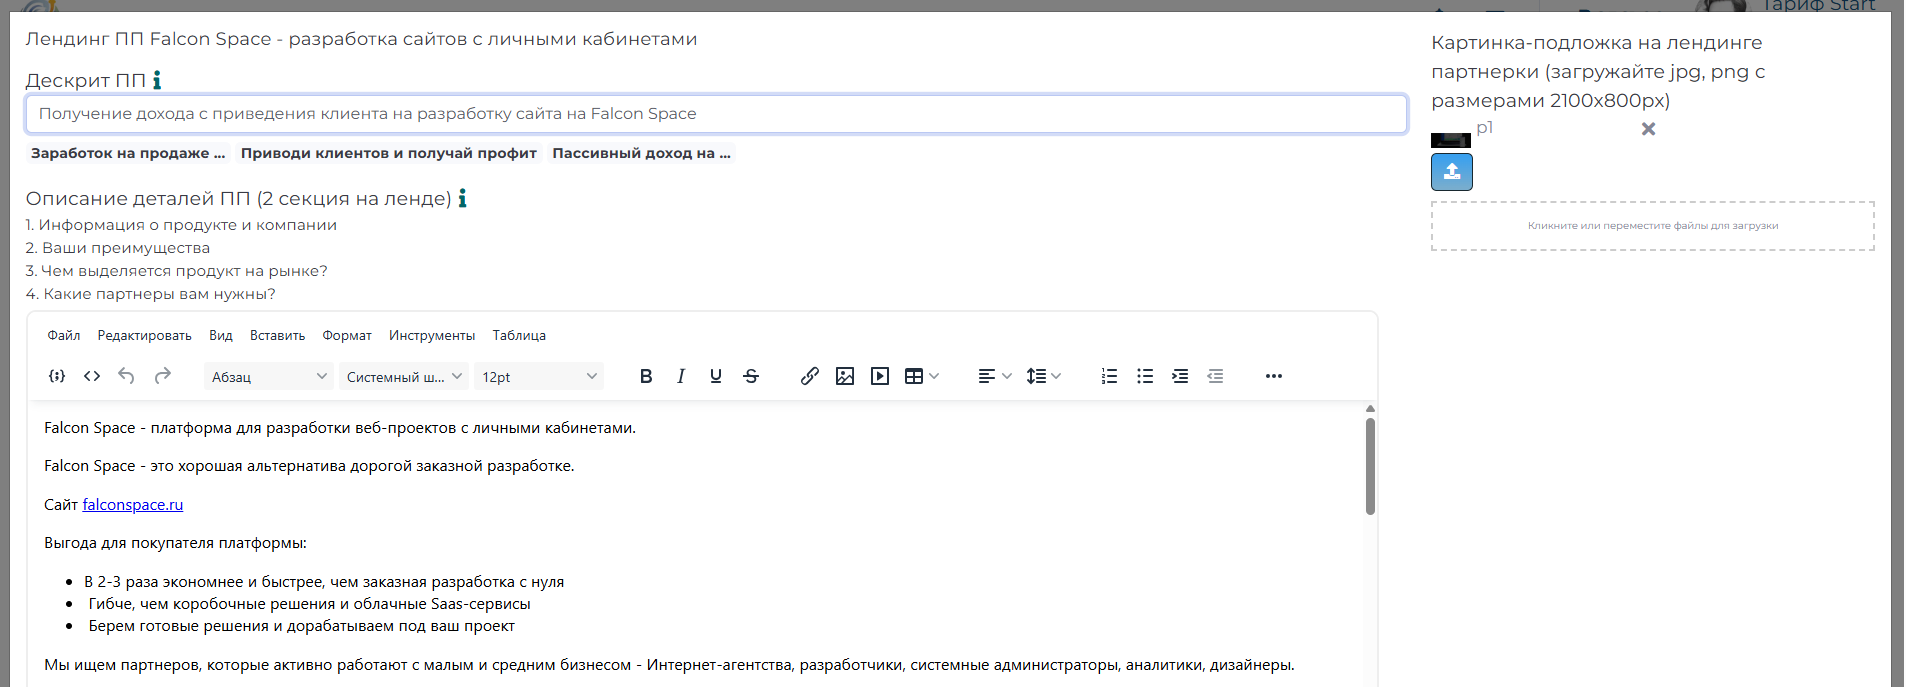Create a bulleted list
Screen dimensions: 1906x687
tap(1145, 376)
